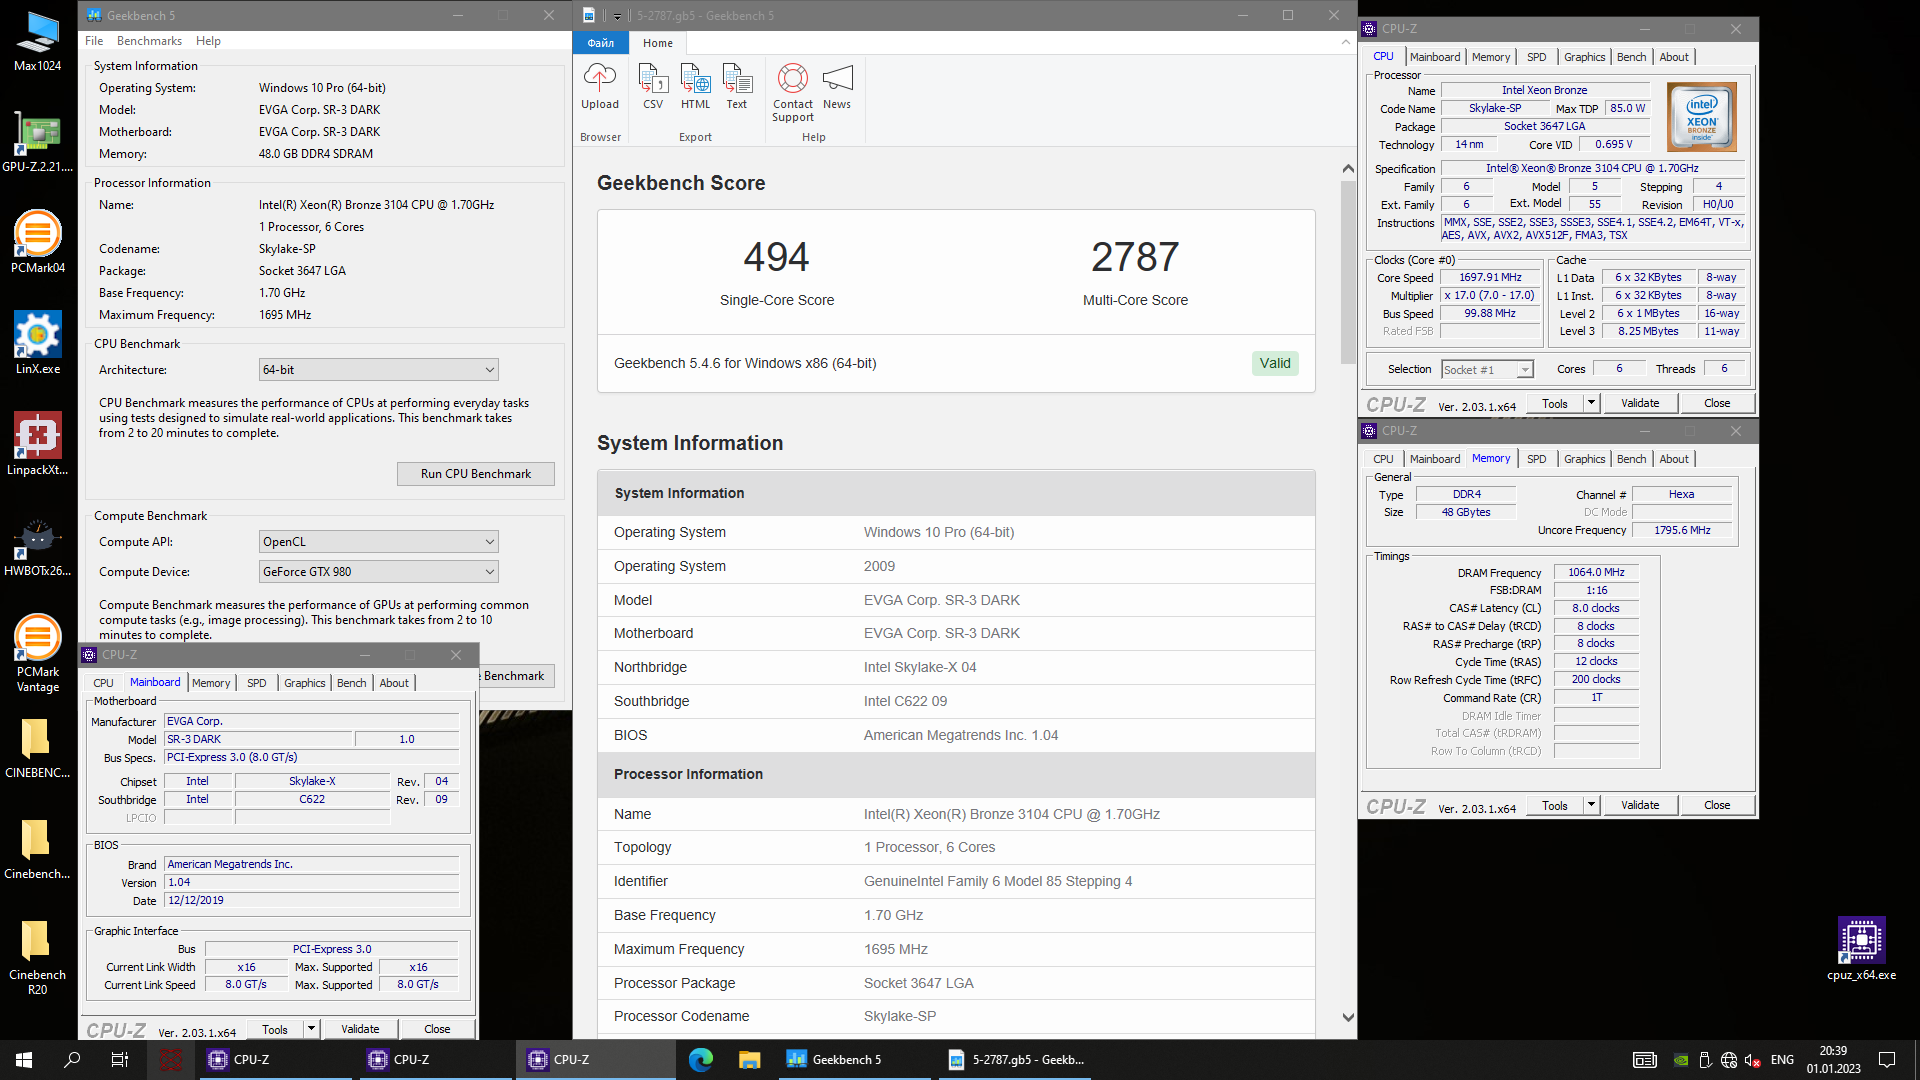This screenshot has height=1080, width=1920.
Task: Click scroll up arrow in results window
Action: [1348, 168]
